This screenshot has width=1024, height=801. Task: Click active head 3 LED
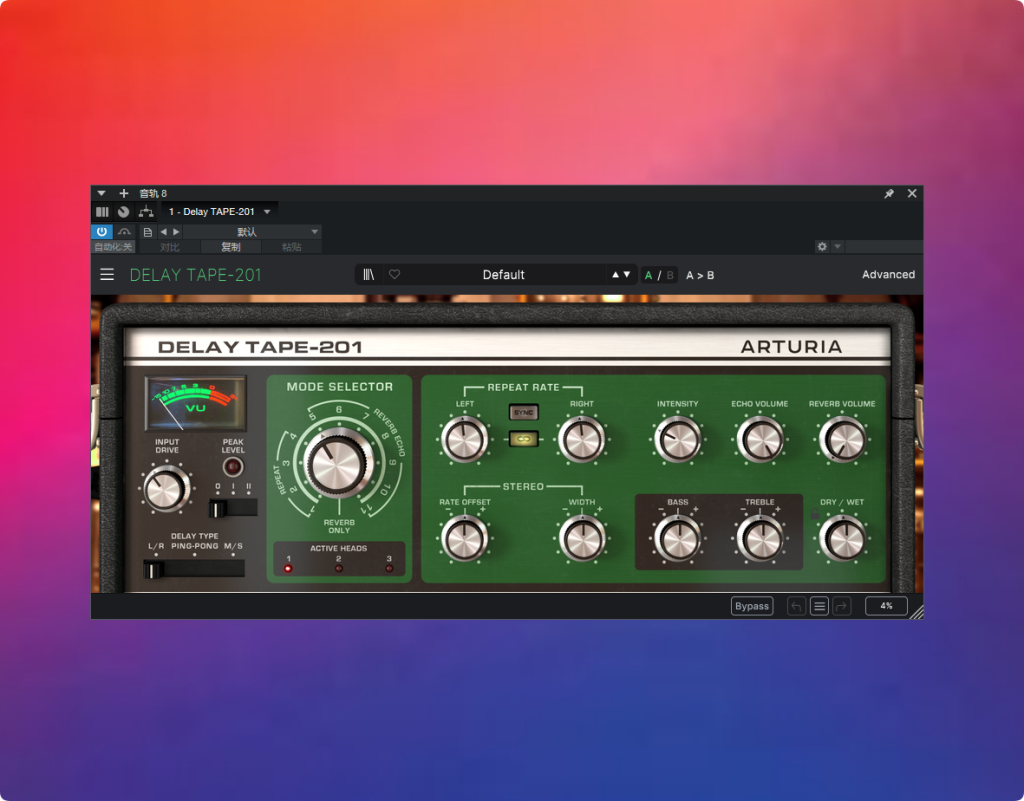[389, 569]
